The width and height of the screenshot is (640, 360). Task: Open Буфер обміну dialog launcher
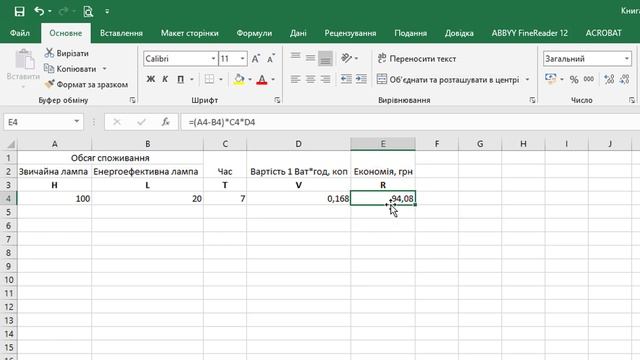132,100
